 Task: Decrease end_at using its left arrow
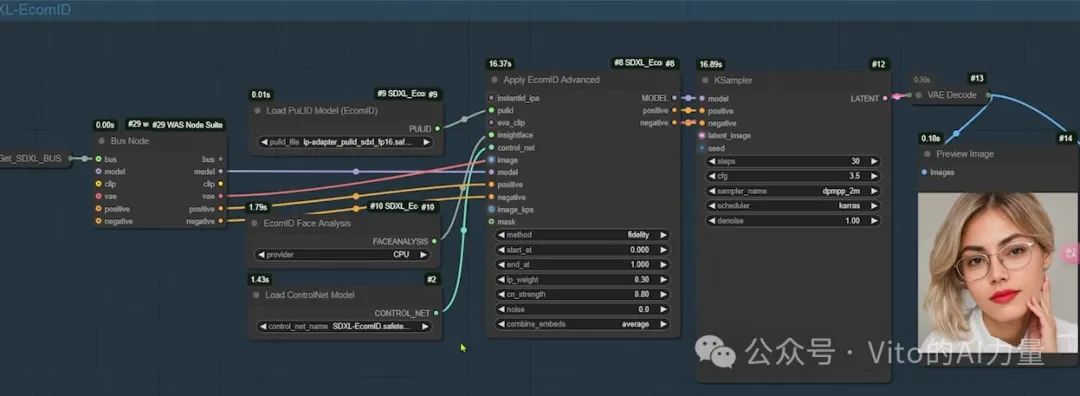(501, 264)
